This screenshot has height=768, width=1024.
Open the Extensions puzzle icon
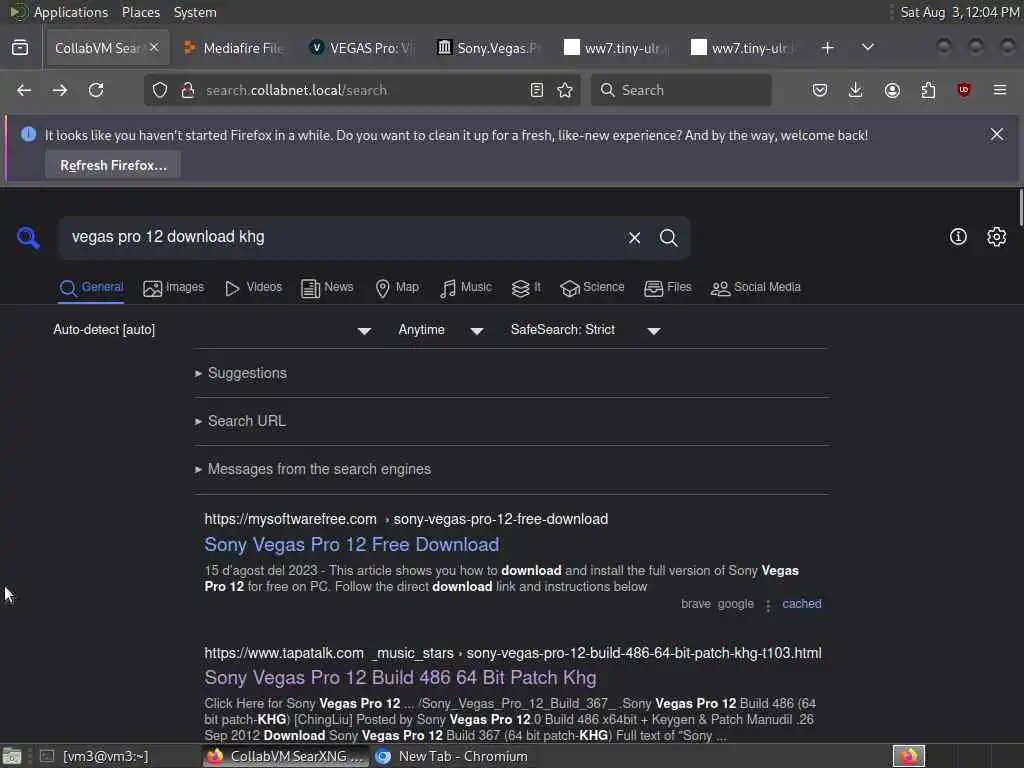(x=928, y=90)
